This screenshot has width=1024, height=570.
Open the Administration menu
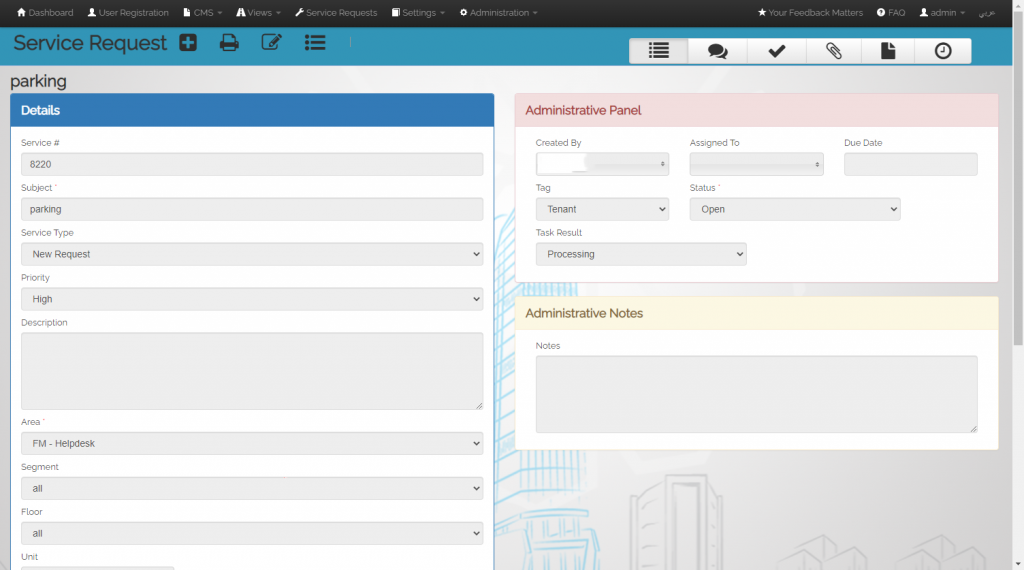pos(498,13)
